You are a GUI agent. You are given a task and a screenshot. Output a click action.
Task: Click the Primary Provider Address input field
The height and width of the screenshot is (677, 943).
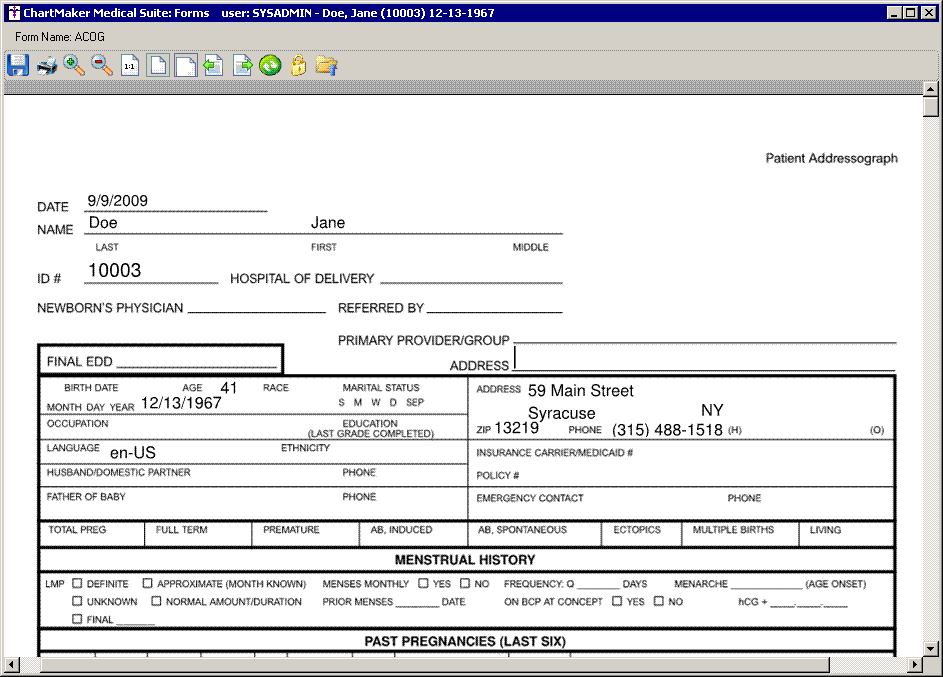(x=704, y=359)
